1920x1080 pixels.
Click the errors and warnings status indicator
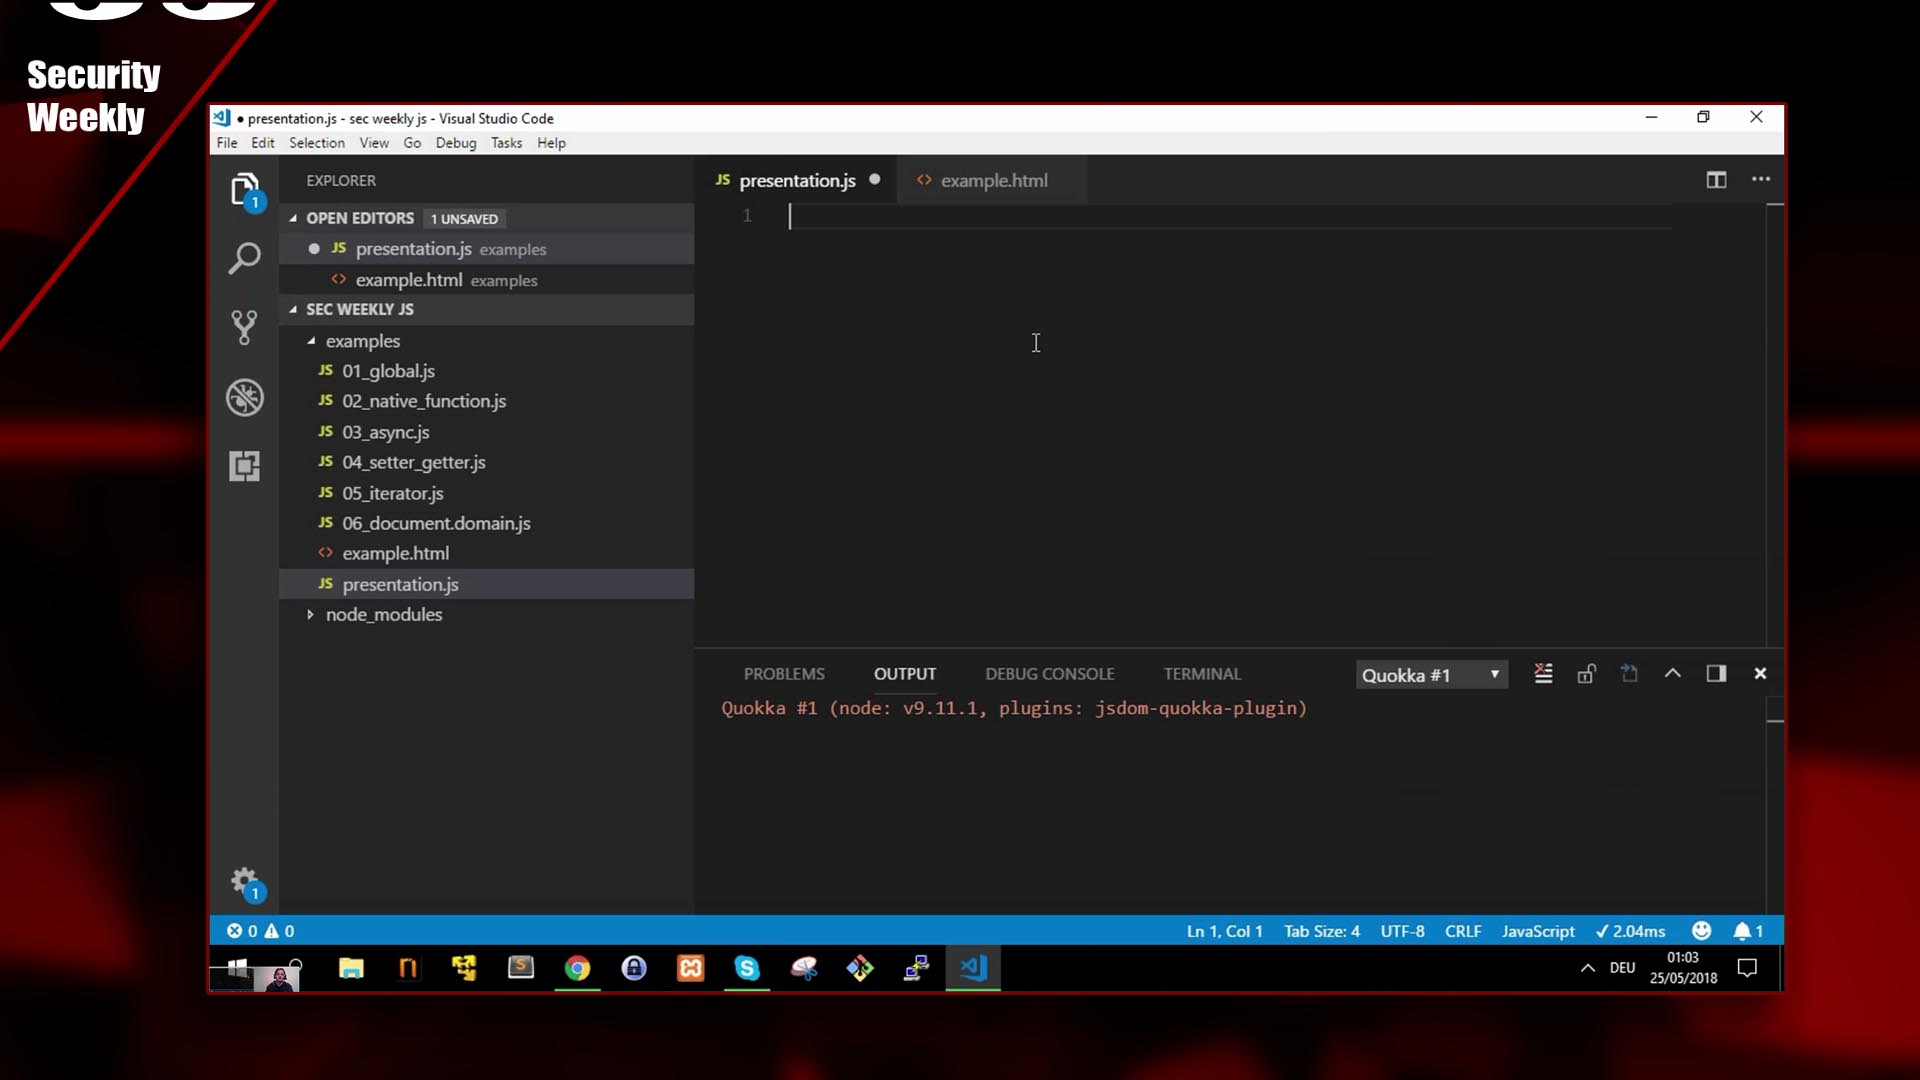261,931
